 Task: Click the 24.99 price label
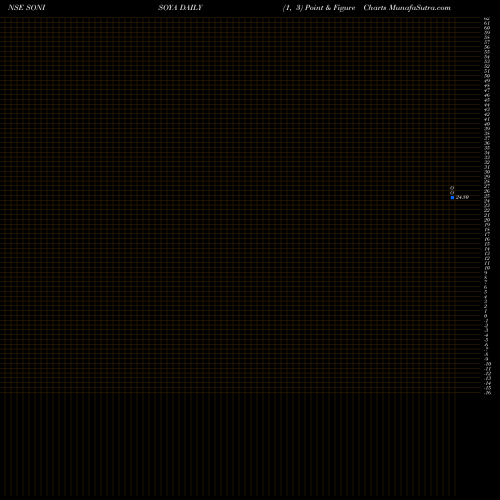(x=462, y=197)
